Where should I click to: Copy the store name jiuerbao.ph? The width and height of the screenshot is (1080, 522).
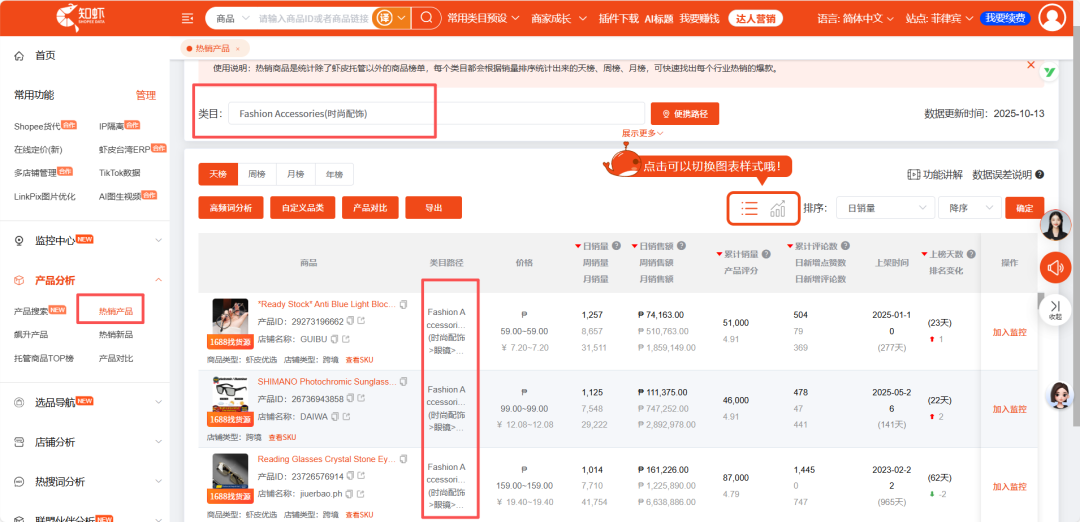pos(349,494)
